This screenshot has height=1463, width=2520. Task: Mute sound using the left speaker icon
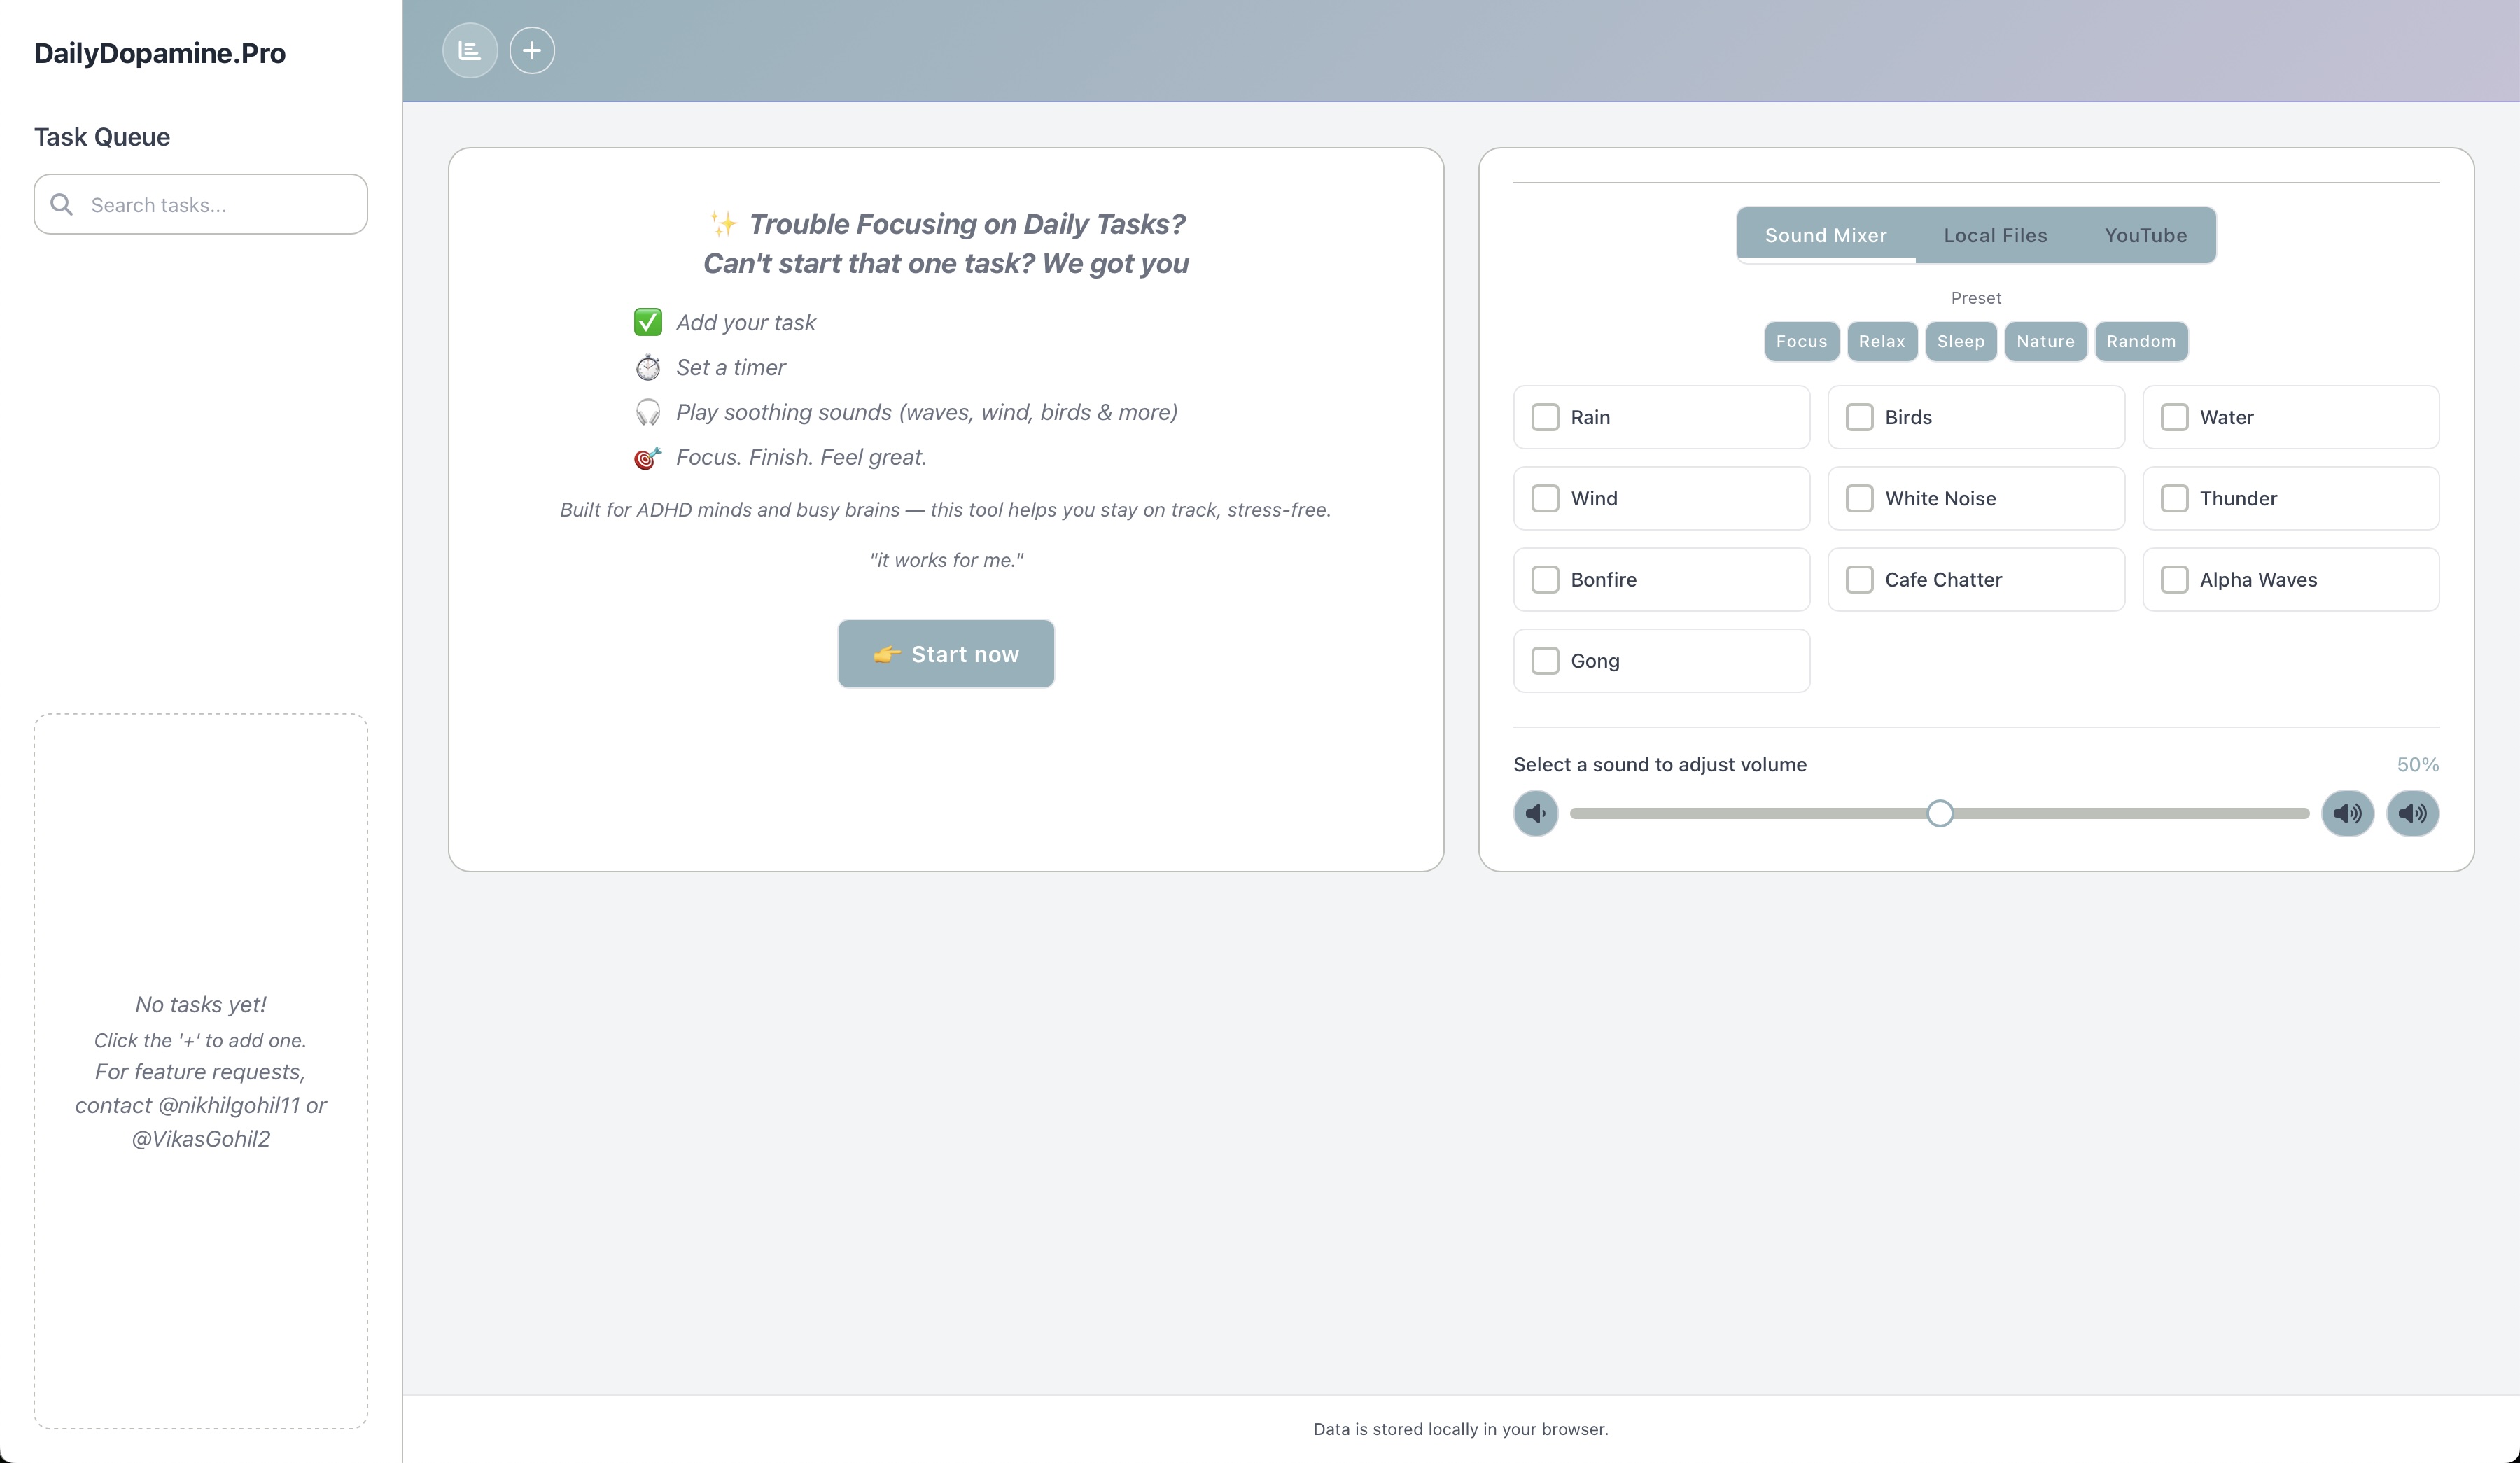pos(1536,813)
